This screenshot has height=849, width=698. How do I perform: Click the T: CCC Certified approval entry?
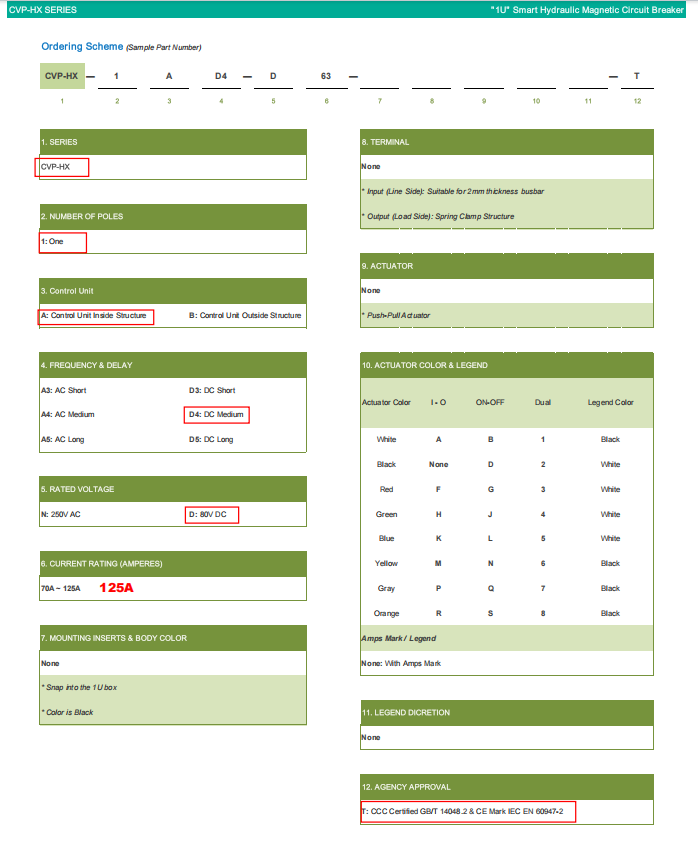468,811
